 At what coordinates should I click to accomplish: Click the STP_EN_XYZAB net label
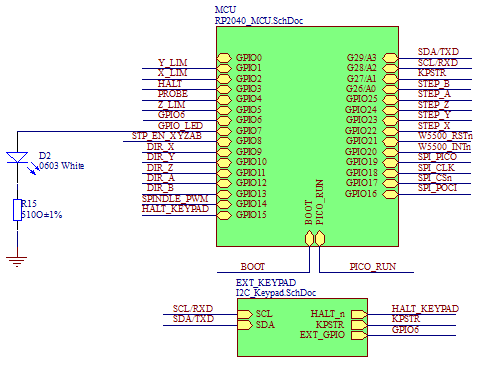(x=167, y=136)
